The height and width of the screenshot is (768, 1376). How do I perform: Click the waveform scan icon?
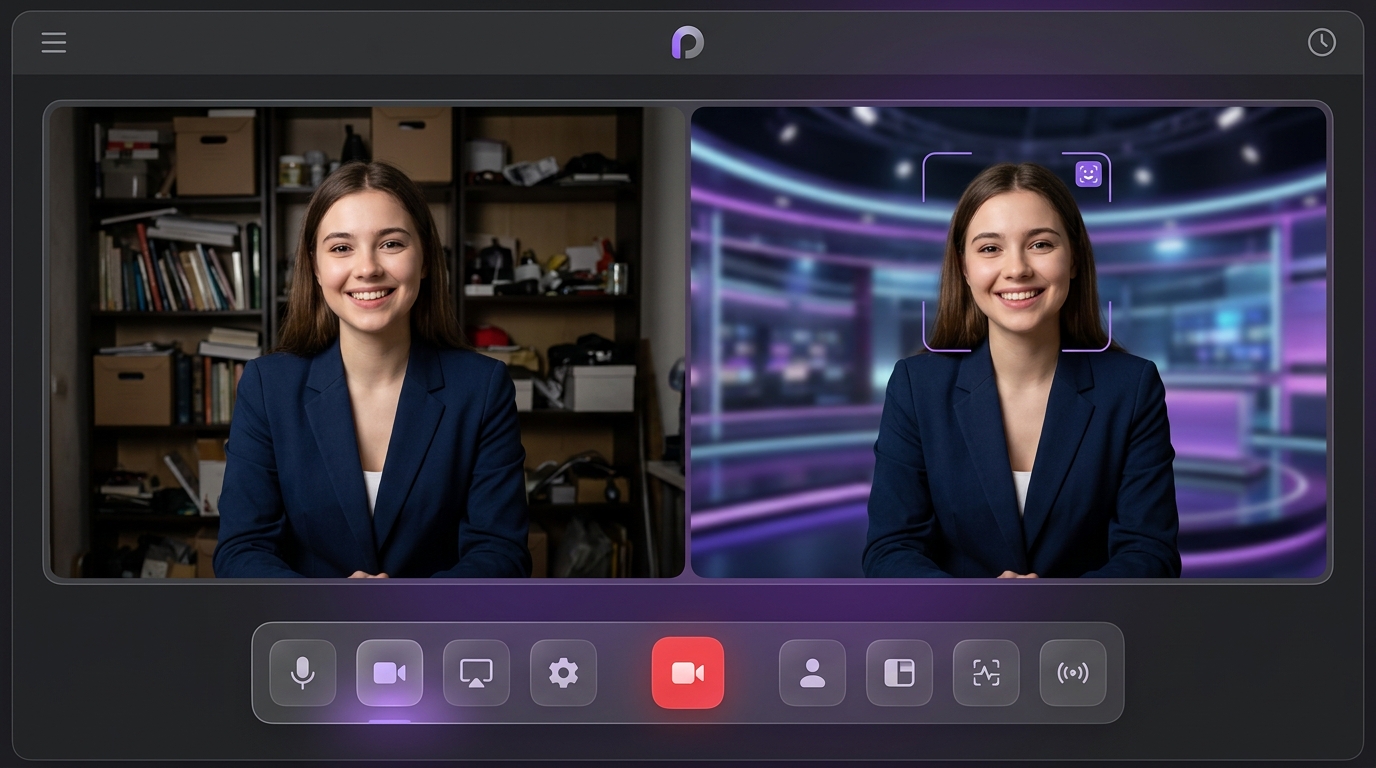[986, 673]
